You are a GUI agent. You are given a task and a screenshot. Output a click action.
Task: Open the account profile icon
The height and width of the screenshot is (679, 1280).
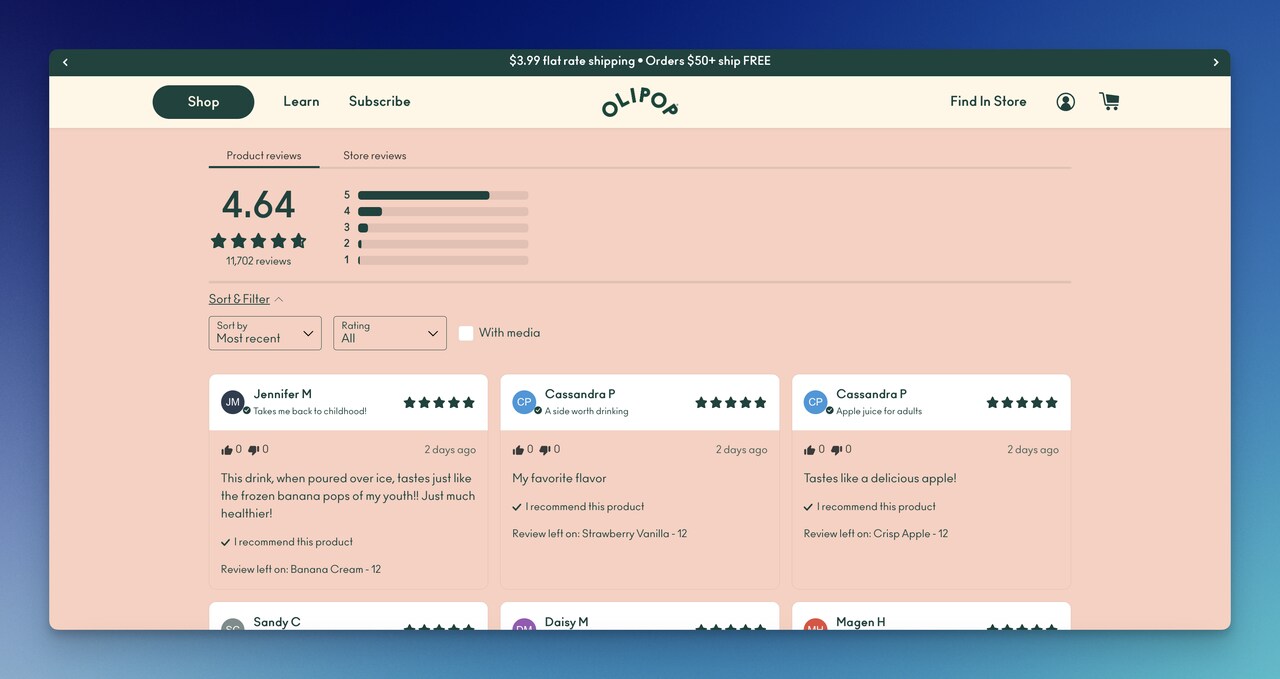1066,102
